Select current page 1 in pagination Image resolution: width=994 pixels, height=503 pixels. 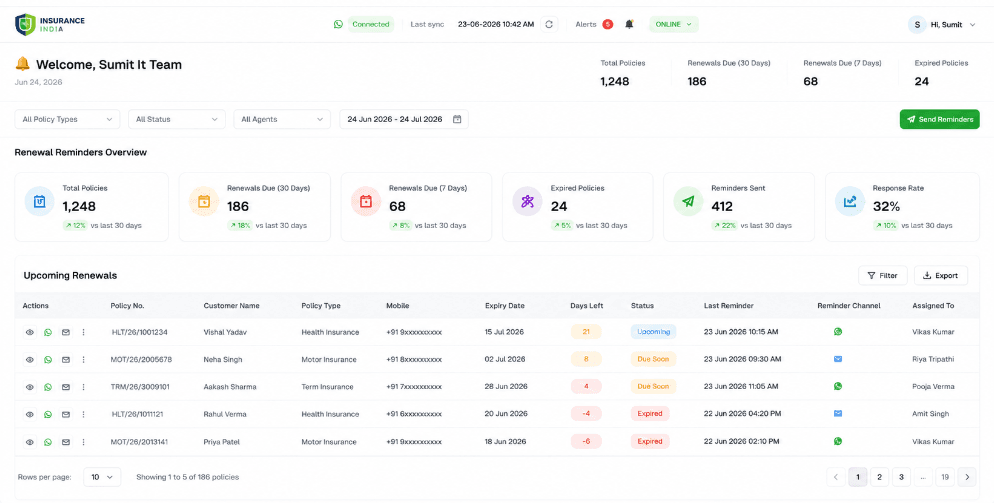858,477
